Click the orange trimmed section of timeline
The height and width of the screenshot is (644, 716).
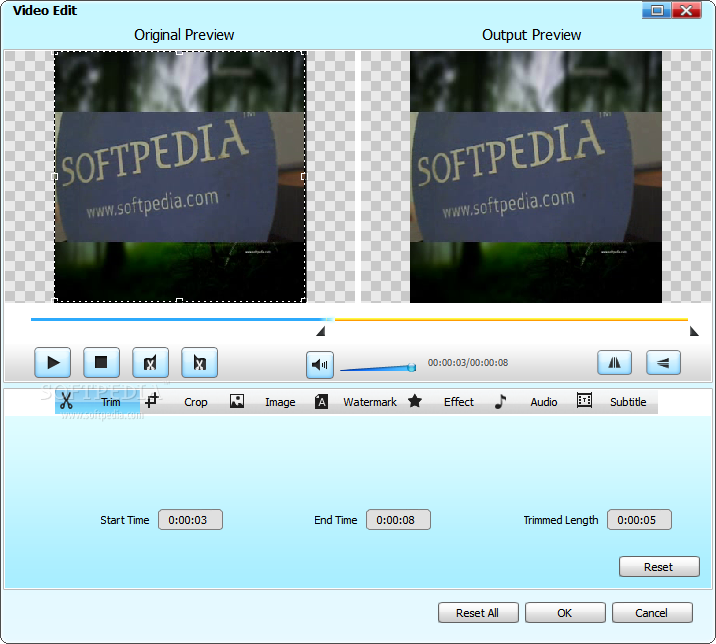pyautogui.click(x=511, y=319)
